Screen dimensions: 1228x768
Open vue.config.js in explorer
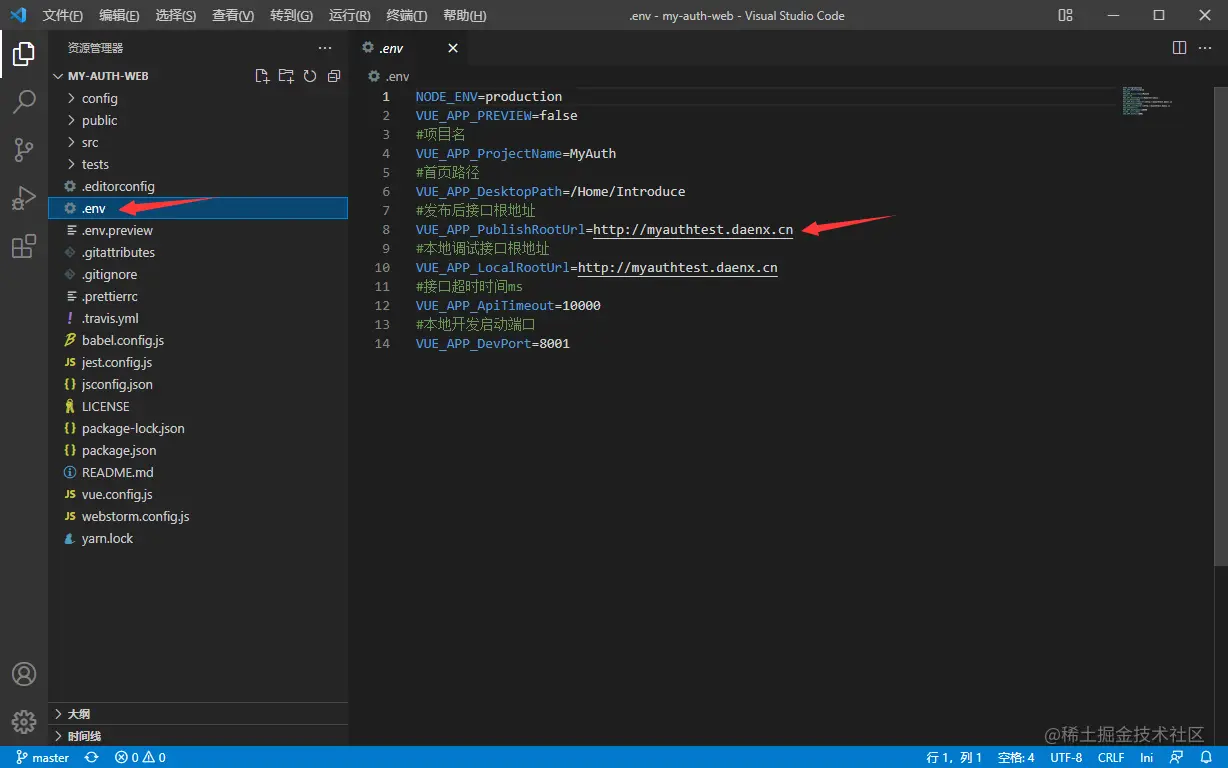(198, 494)
